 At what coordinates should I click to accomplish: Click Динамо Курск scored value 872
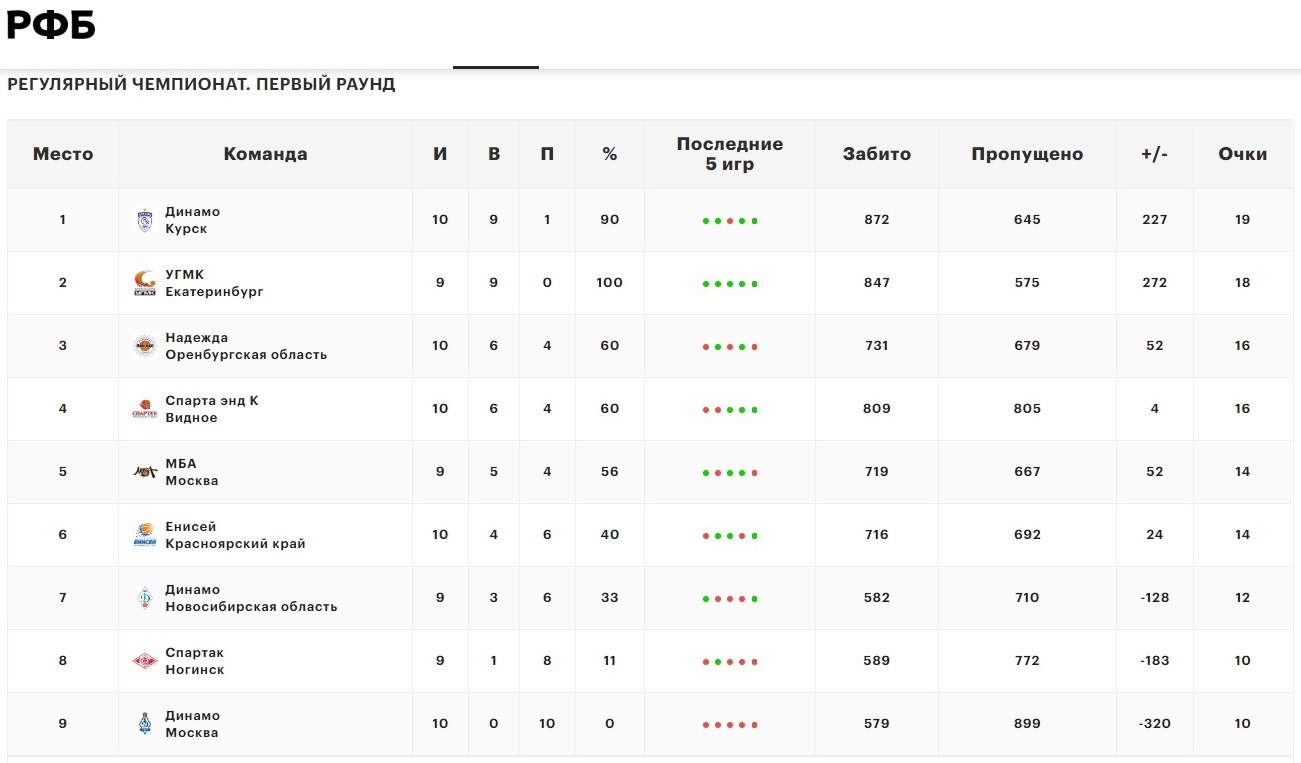(877, 220)
